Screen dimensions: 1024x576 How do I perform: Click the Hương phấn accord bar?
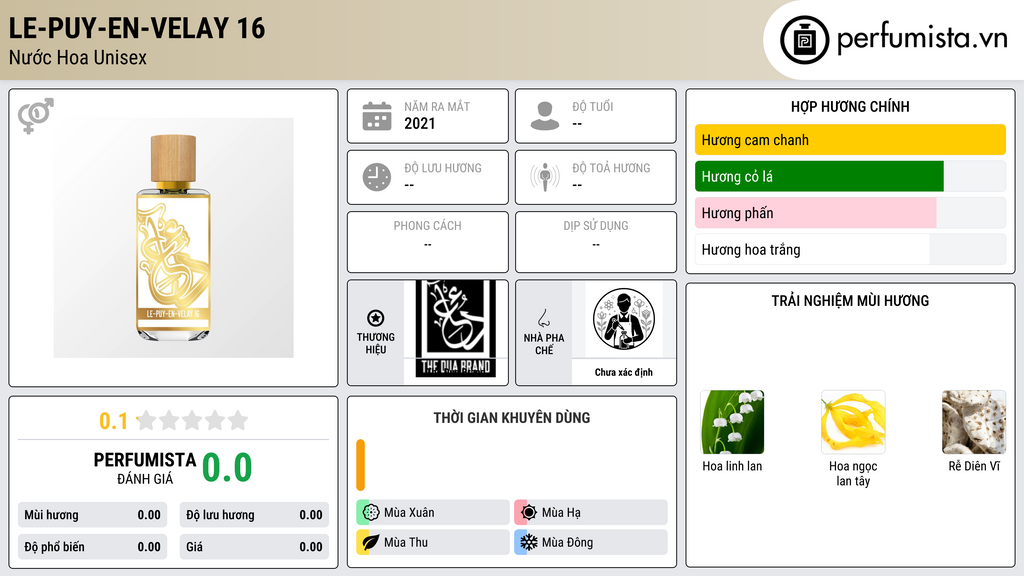coord(850,213)
